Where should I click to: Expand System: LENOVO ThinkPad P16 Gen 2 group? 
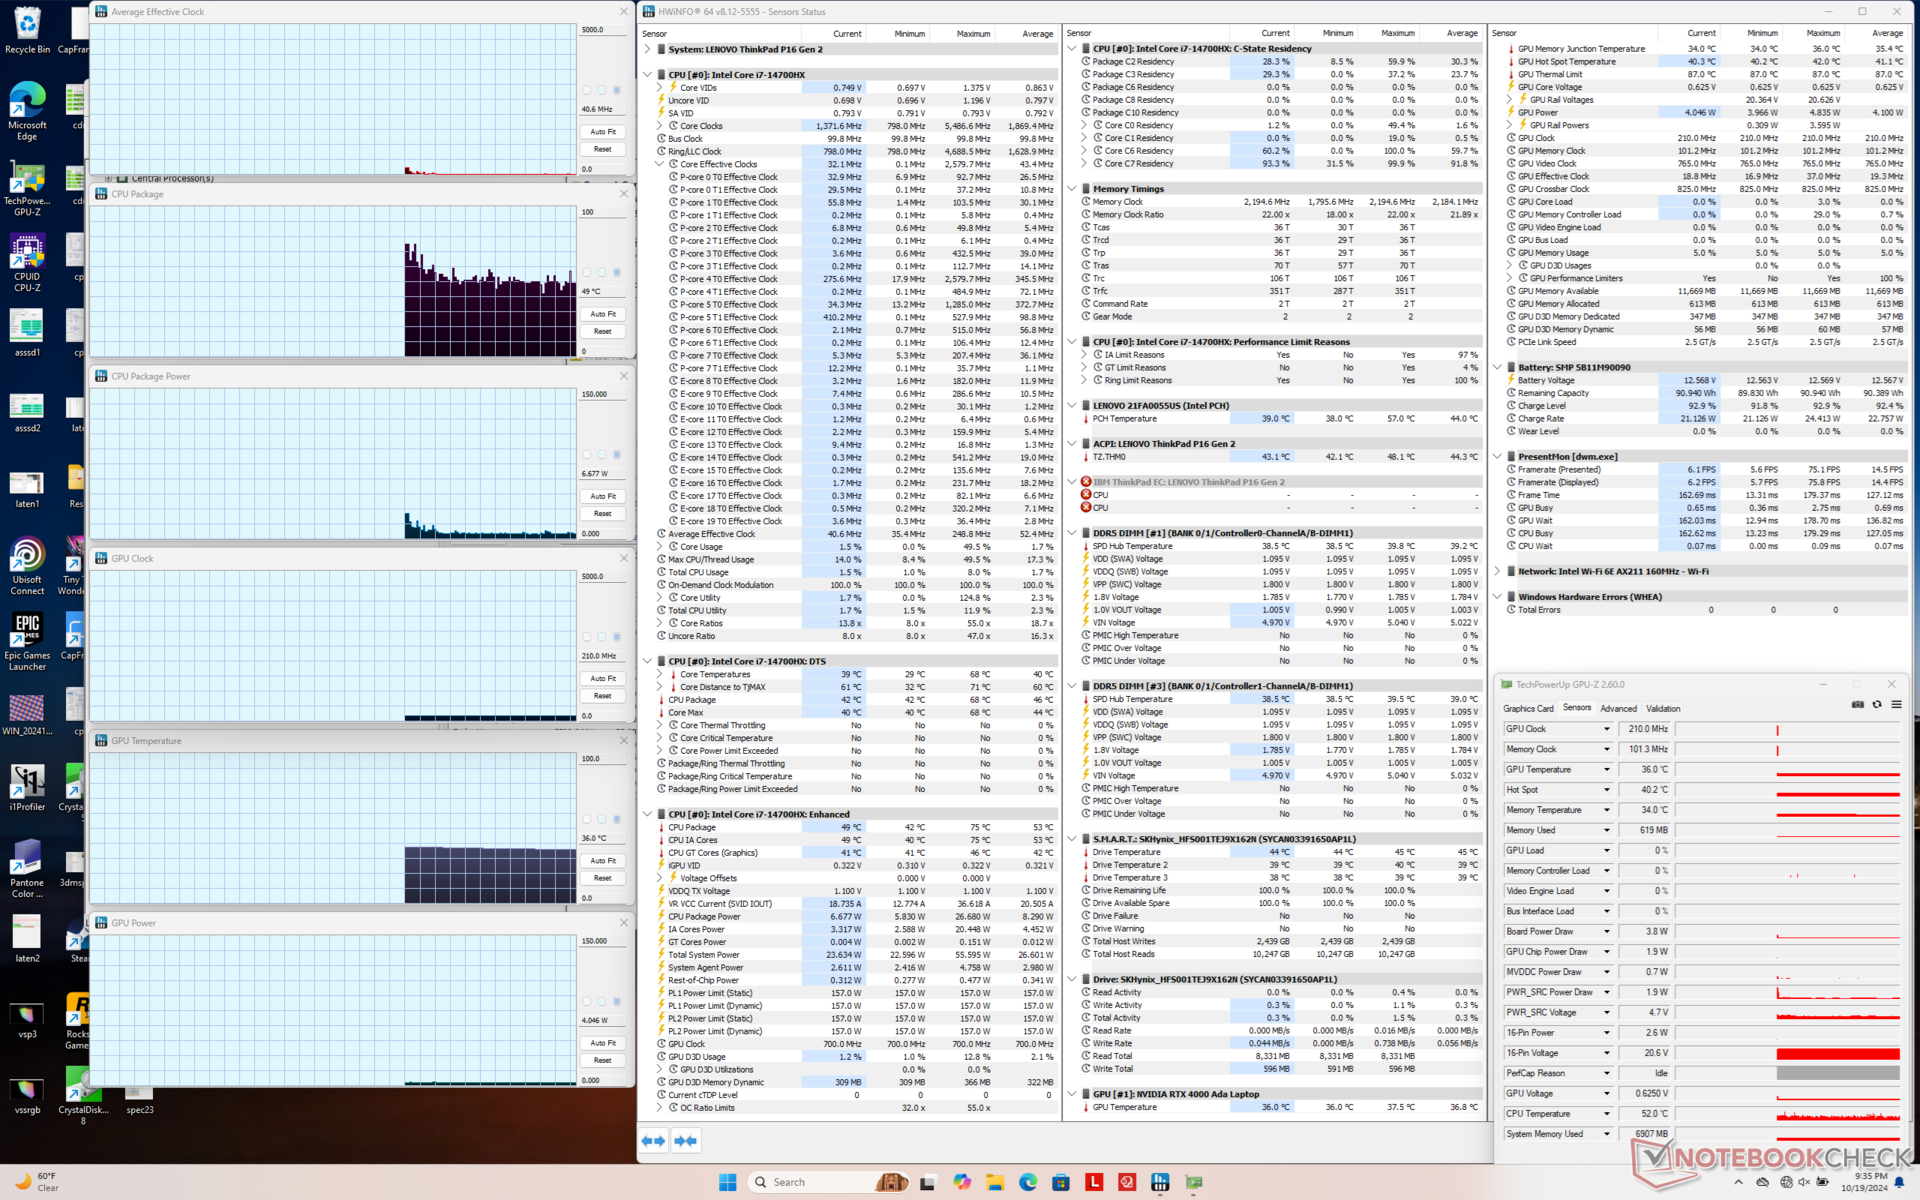(648, 49)
